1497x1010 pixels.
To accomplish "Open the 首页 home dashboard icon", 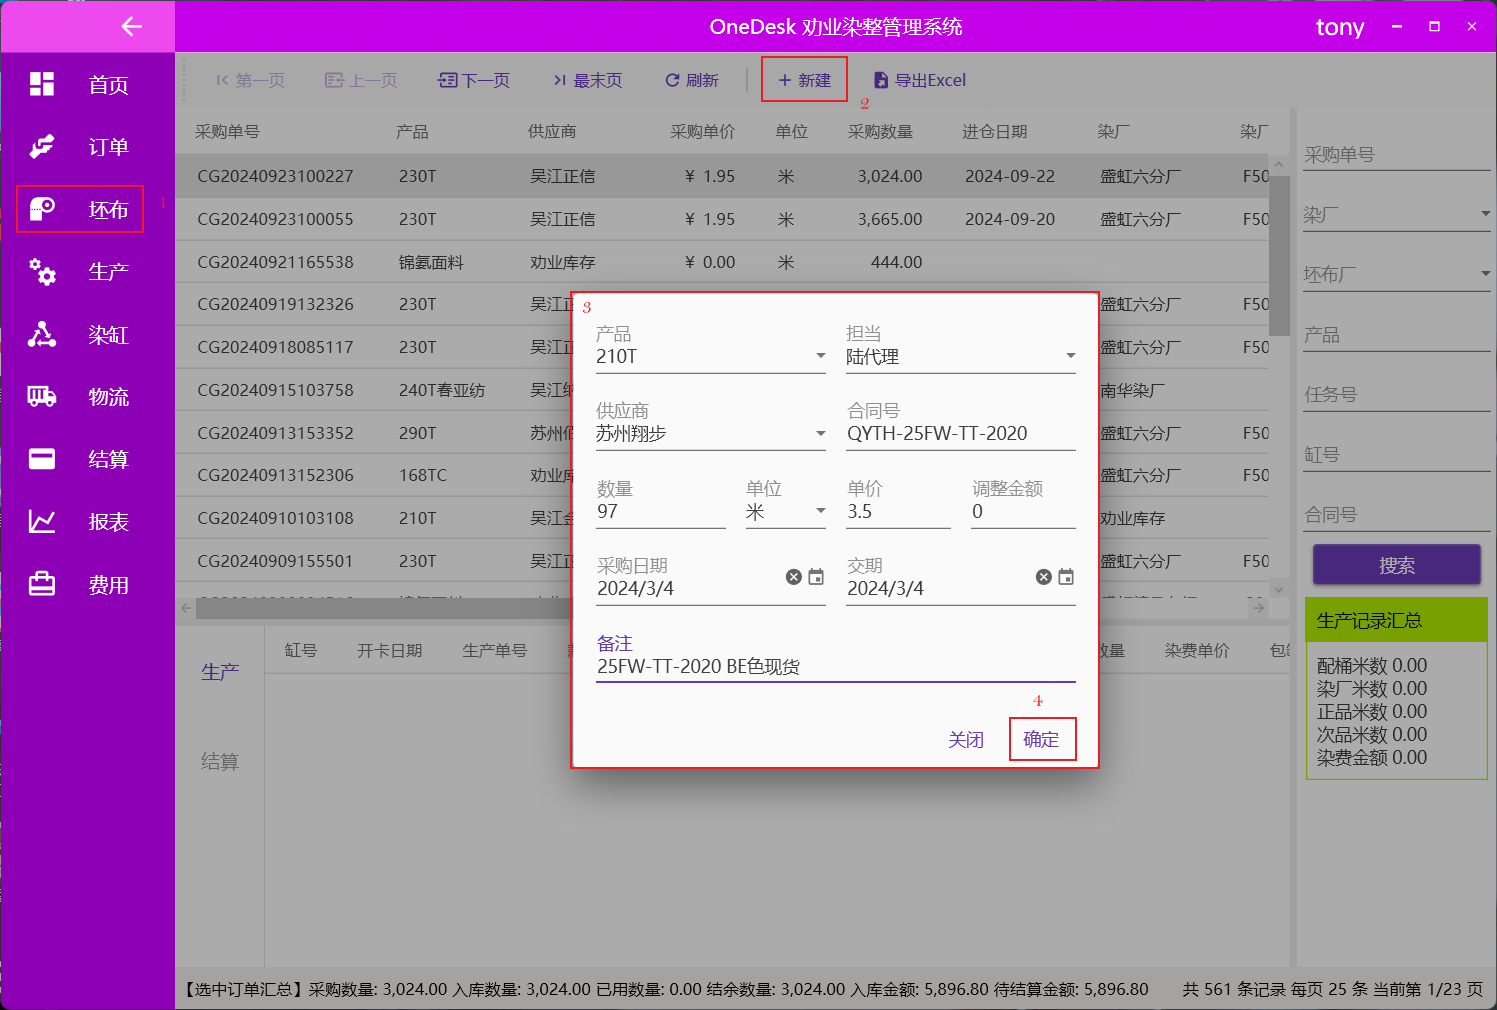I will [x=42, y=84].
